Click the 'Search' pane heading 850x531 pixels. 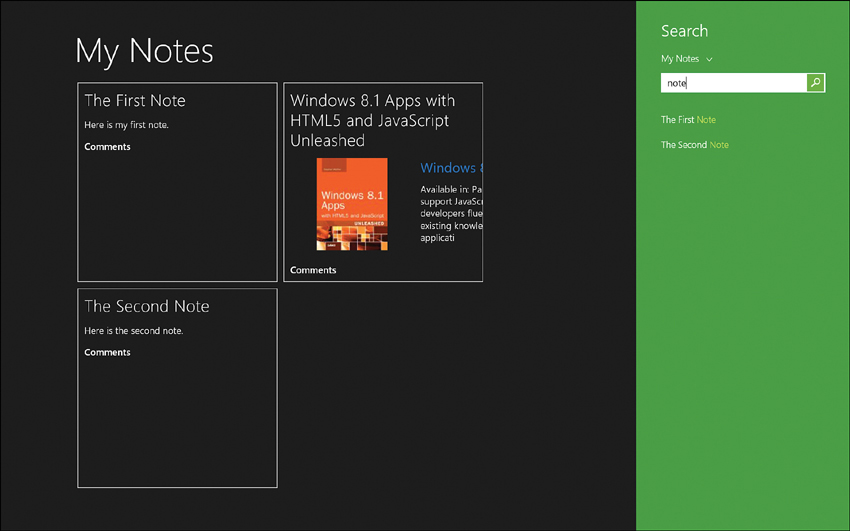click(684, 31)
